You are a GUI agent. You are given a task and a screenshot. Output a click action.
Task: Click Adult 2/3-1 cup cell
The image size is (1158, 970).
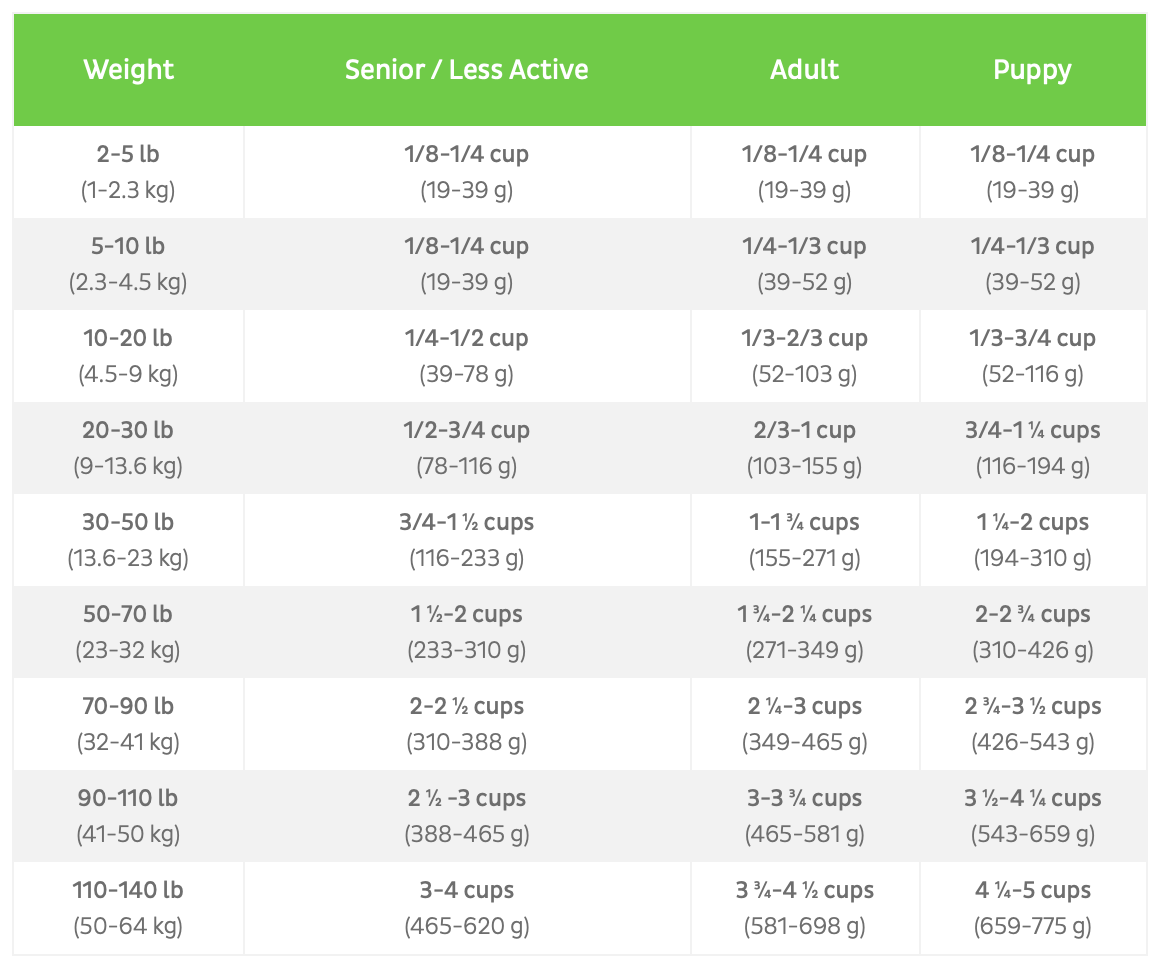point(804,448)
